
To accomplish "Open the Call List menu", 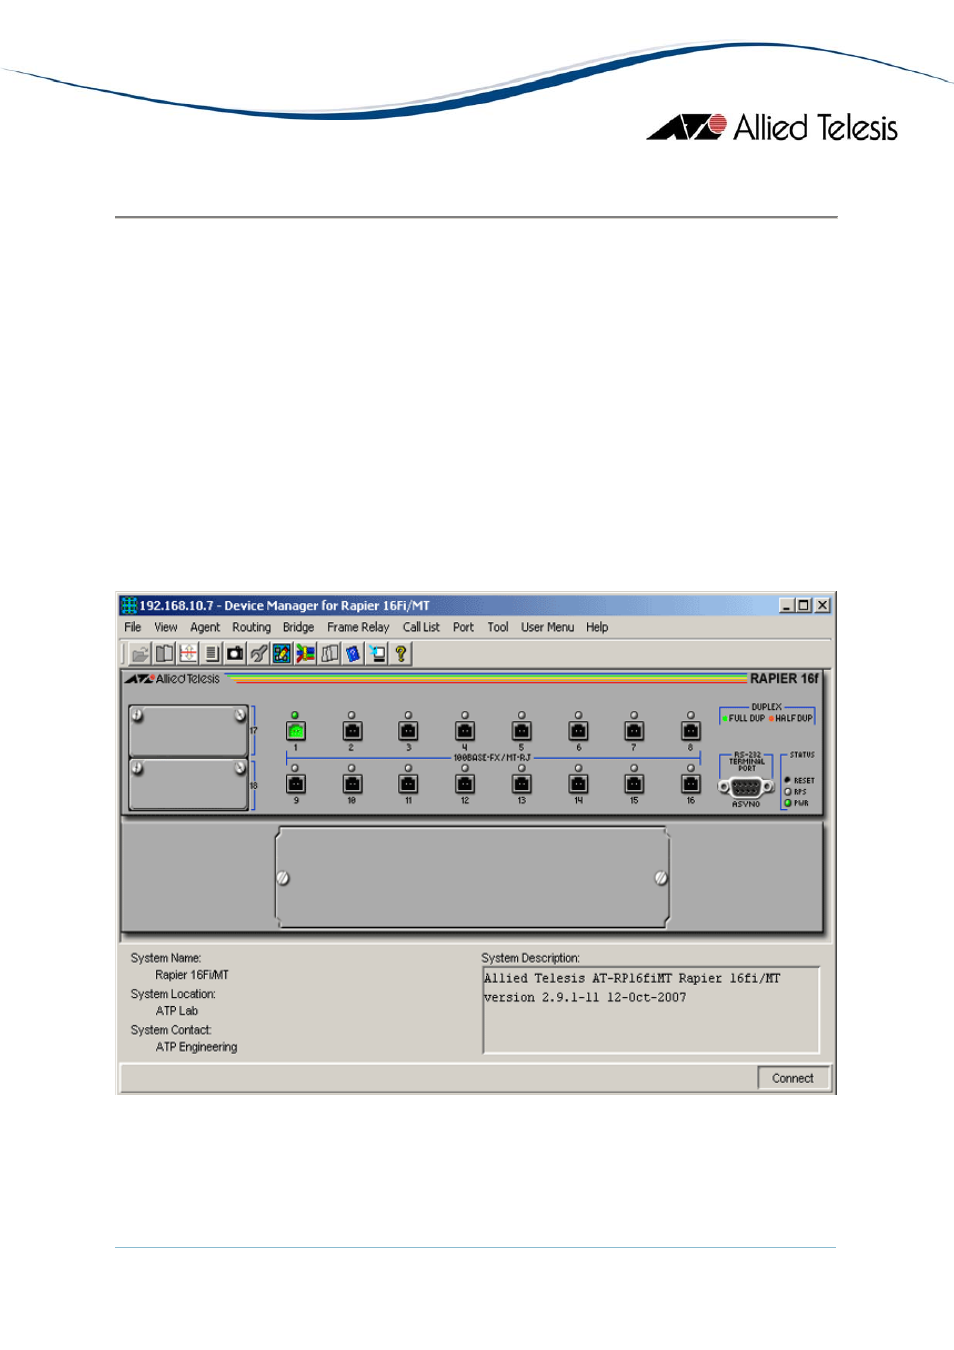I will tap(421, 627).
